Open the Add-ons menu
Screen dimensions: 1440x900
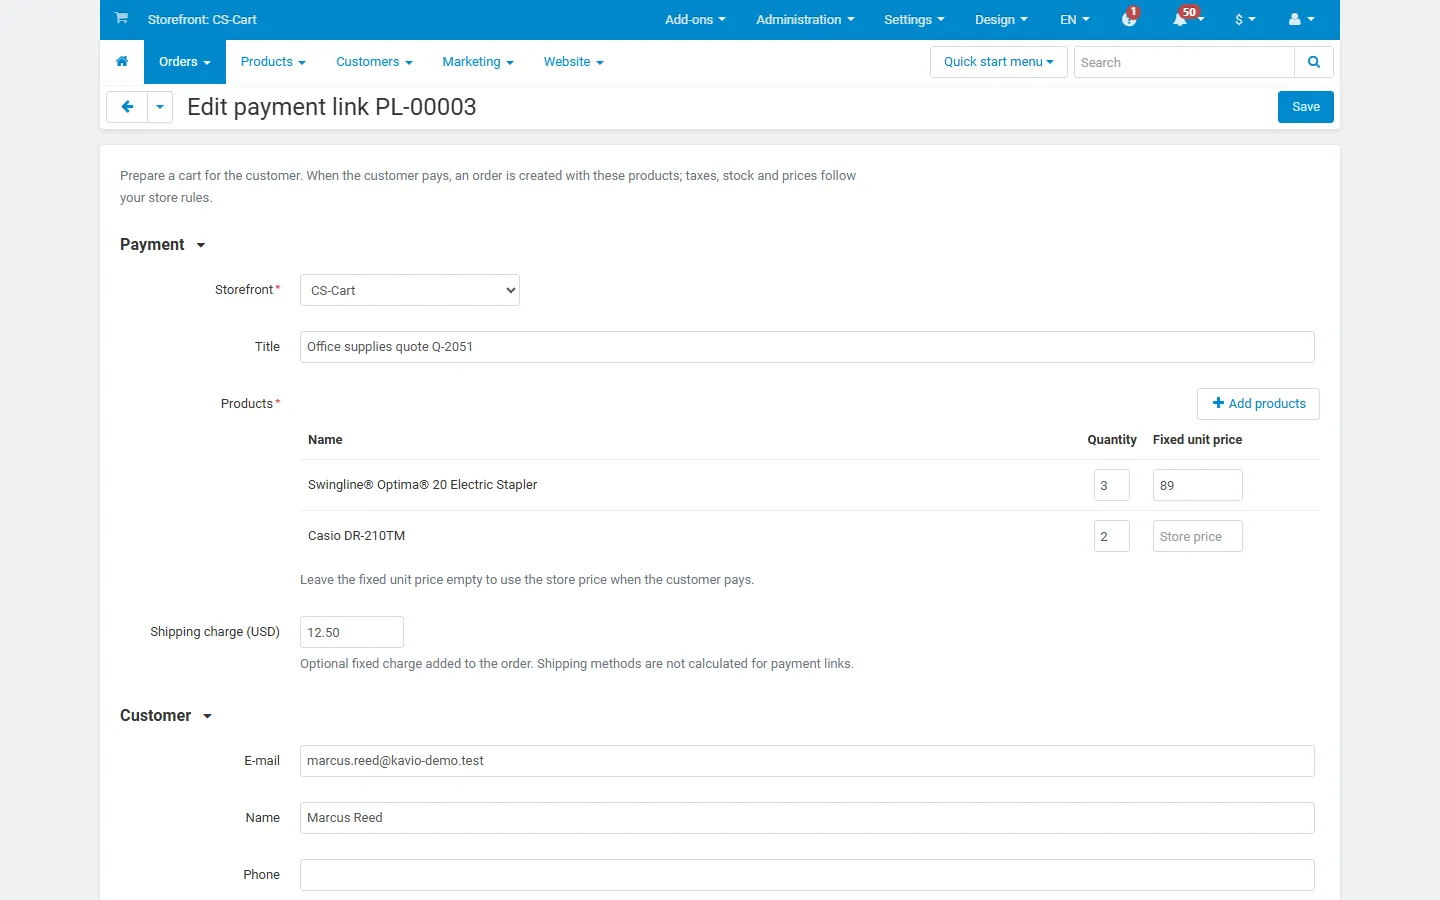click(695, 19)
